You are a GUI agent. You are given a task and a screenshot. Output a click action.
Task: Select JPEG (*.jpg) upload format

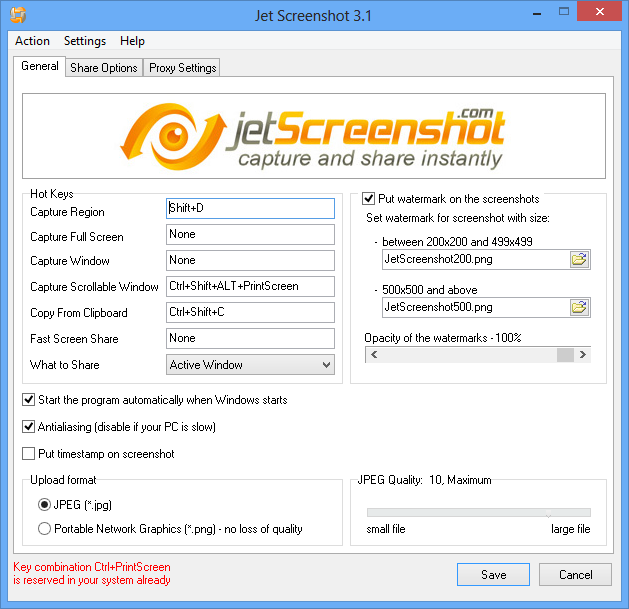pyautogui.click(x=44, y=504)
